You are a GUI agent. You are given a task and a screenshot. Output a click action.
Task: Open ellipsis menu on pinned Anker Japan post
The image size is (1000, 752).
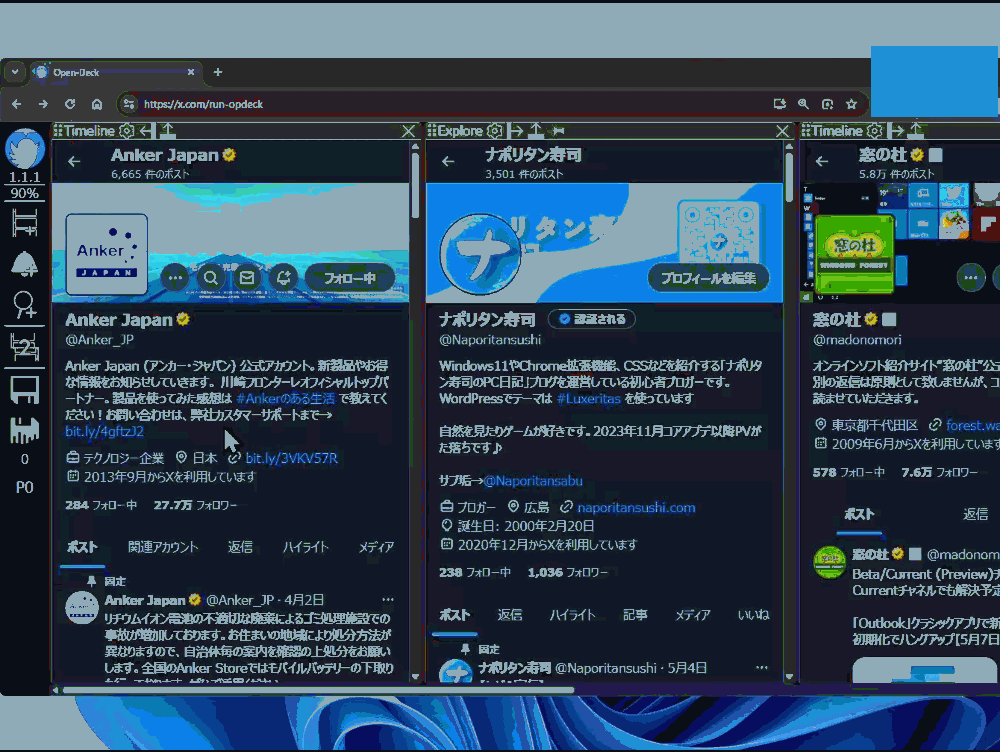(388, 600)
